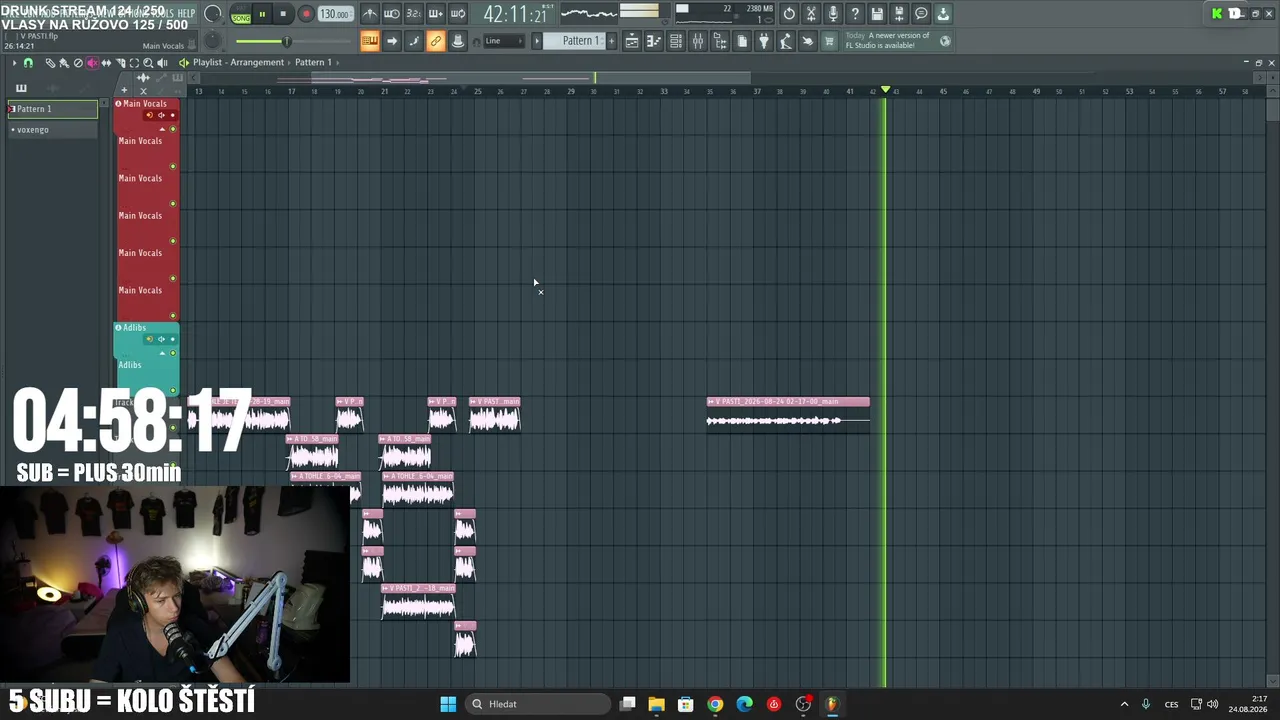Open the Mixer view icon

click(x=698, y=41)
